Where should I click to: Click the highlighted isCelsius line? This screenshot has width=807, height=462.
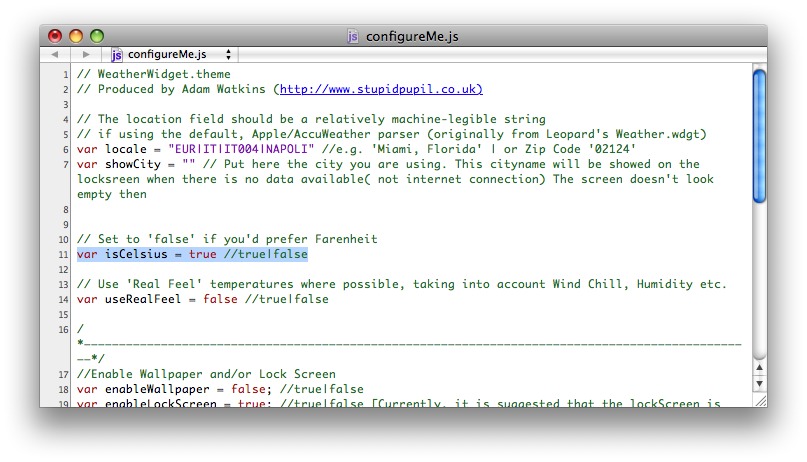(192, 254)
